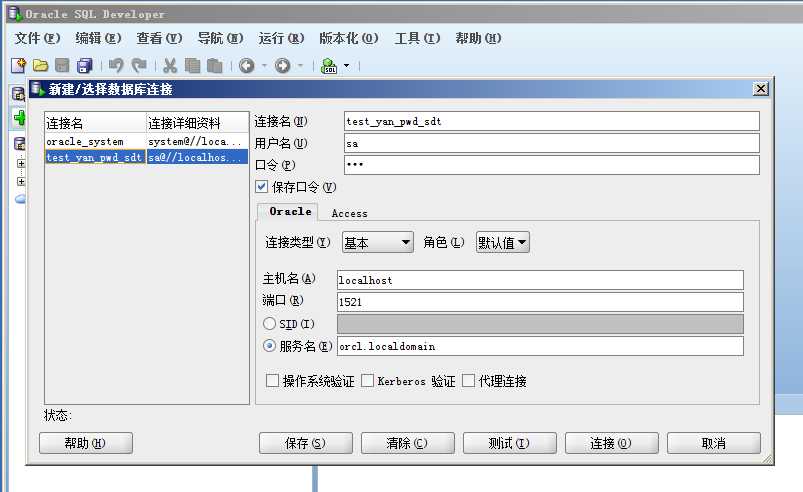Open the 文件 menu
This screenshot has height=492, width=803.
pos(37,38)
